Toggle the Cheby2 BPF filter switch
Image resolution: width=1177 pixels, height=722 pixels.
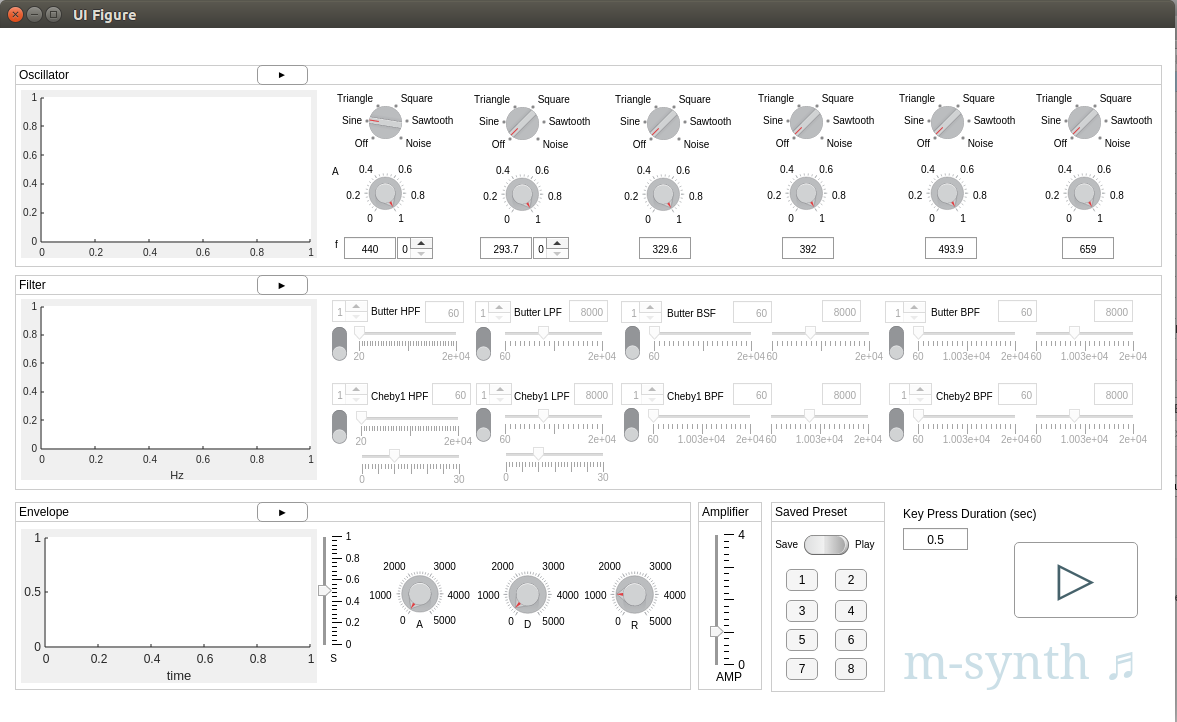896,425
